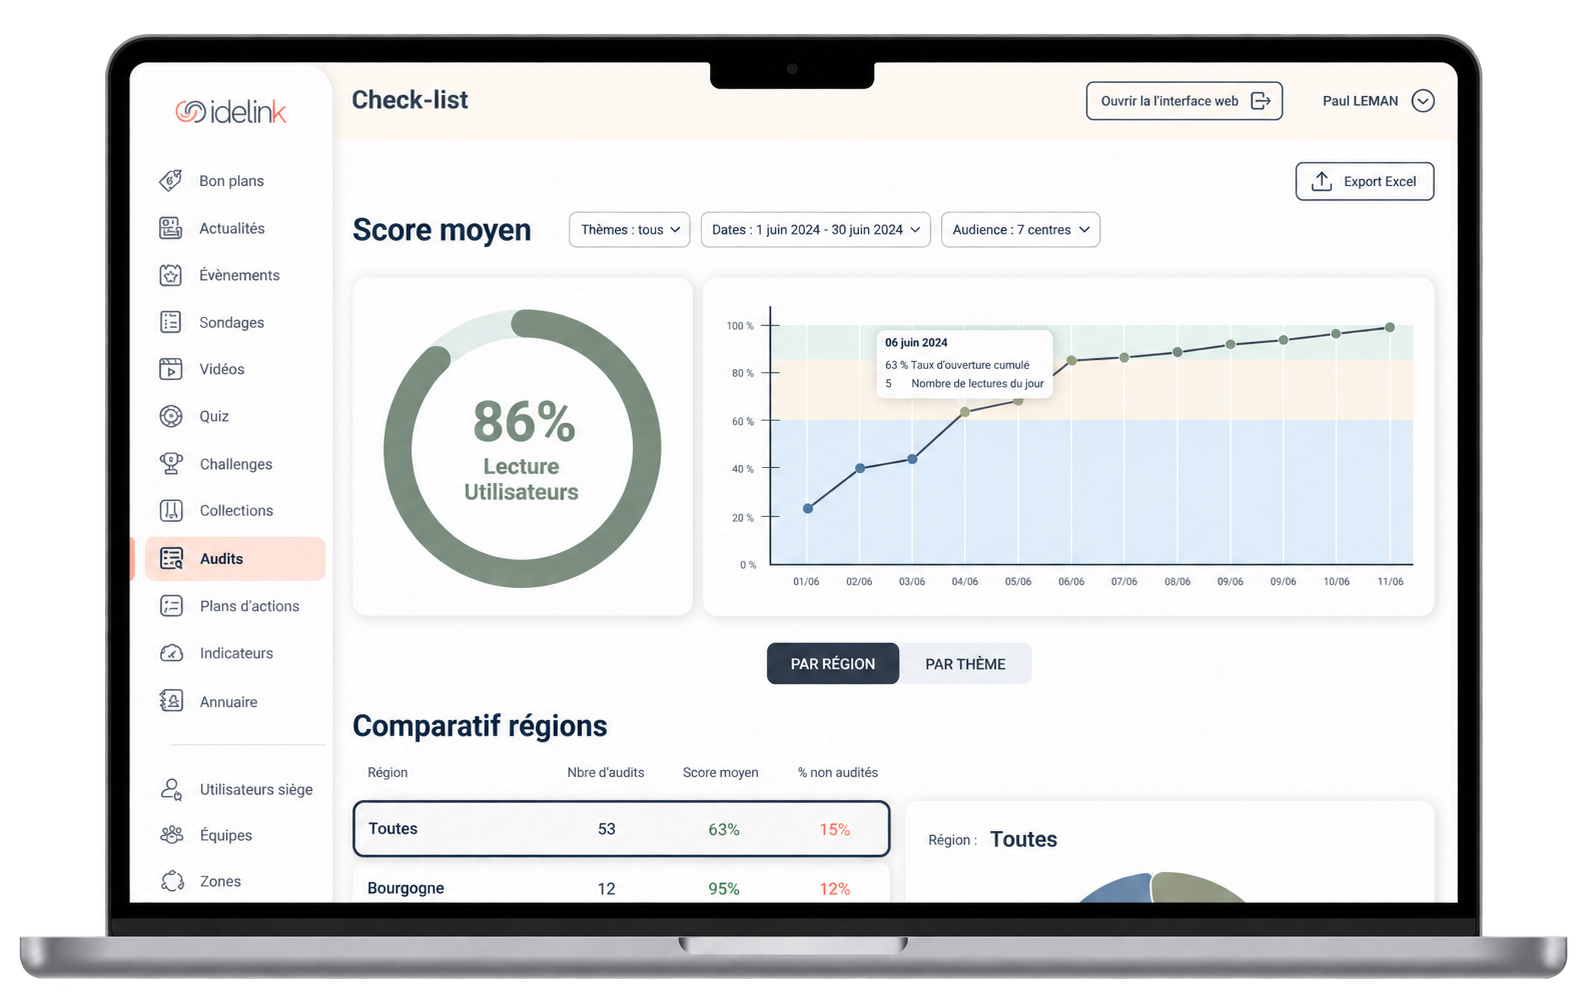Open the Équipes team icon
The image size is (1586, 992).
(x=171, y=835)
